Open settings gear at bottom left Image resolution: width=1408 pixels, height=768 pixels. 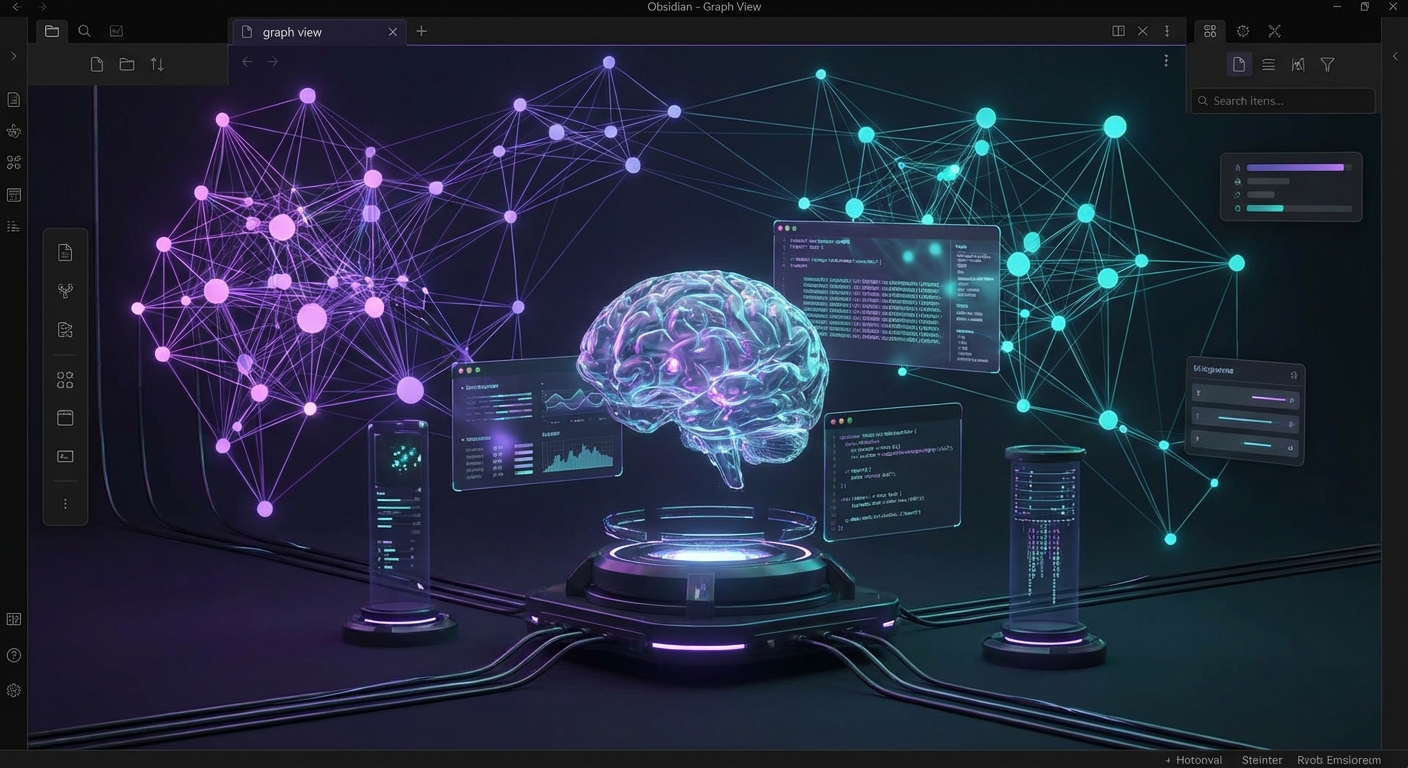pos(14,690)
